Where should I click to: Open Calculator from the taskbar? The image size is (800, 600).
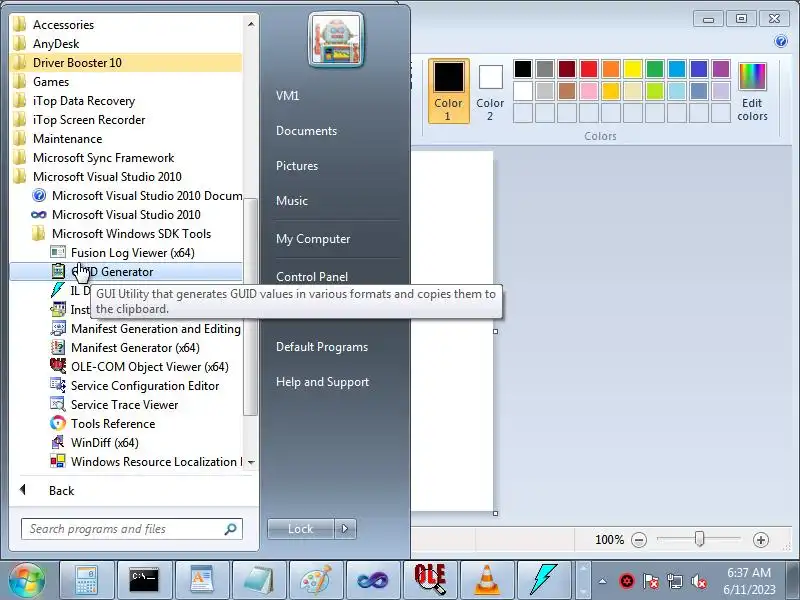tap(86, 580)
